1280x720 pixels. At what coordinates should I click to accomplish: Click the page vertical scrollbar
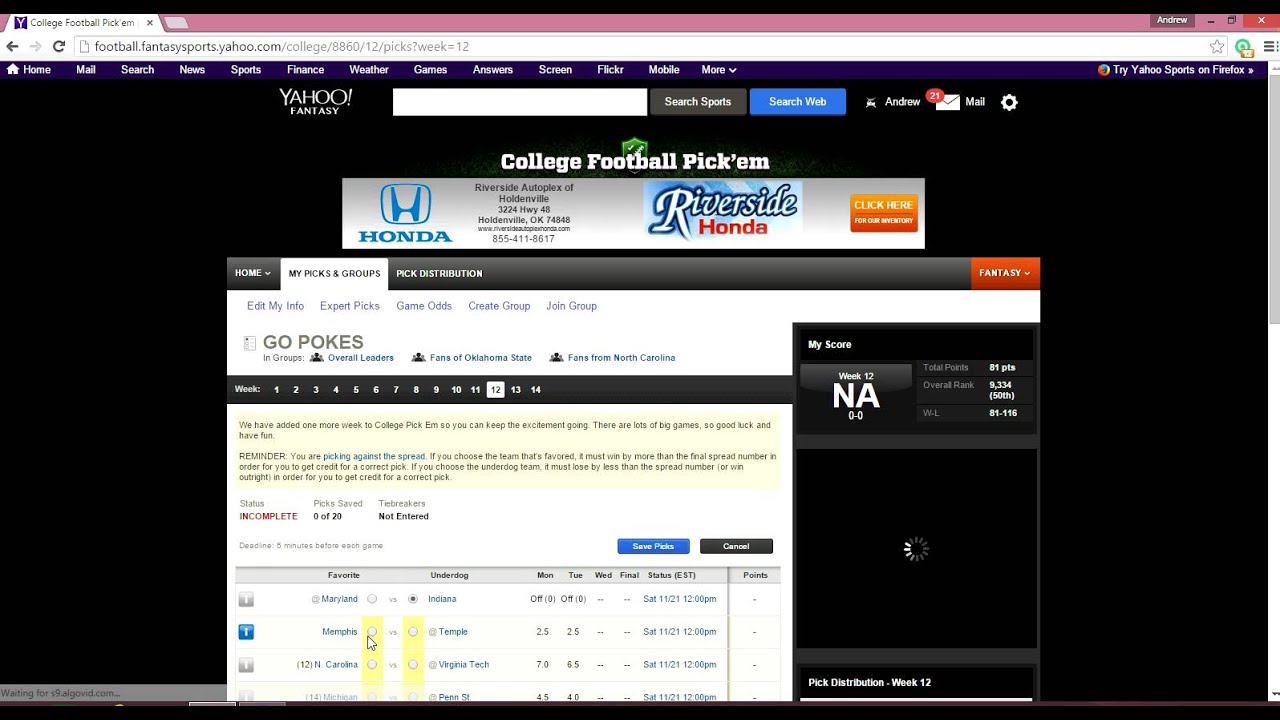(1273, 200)
